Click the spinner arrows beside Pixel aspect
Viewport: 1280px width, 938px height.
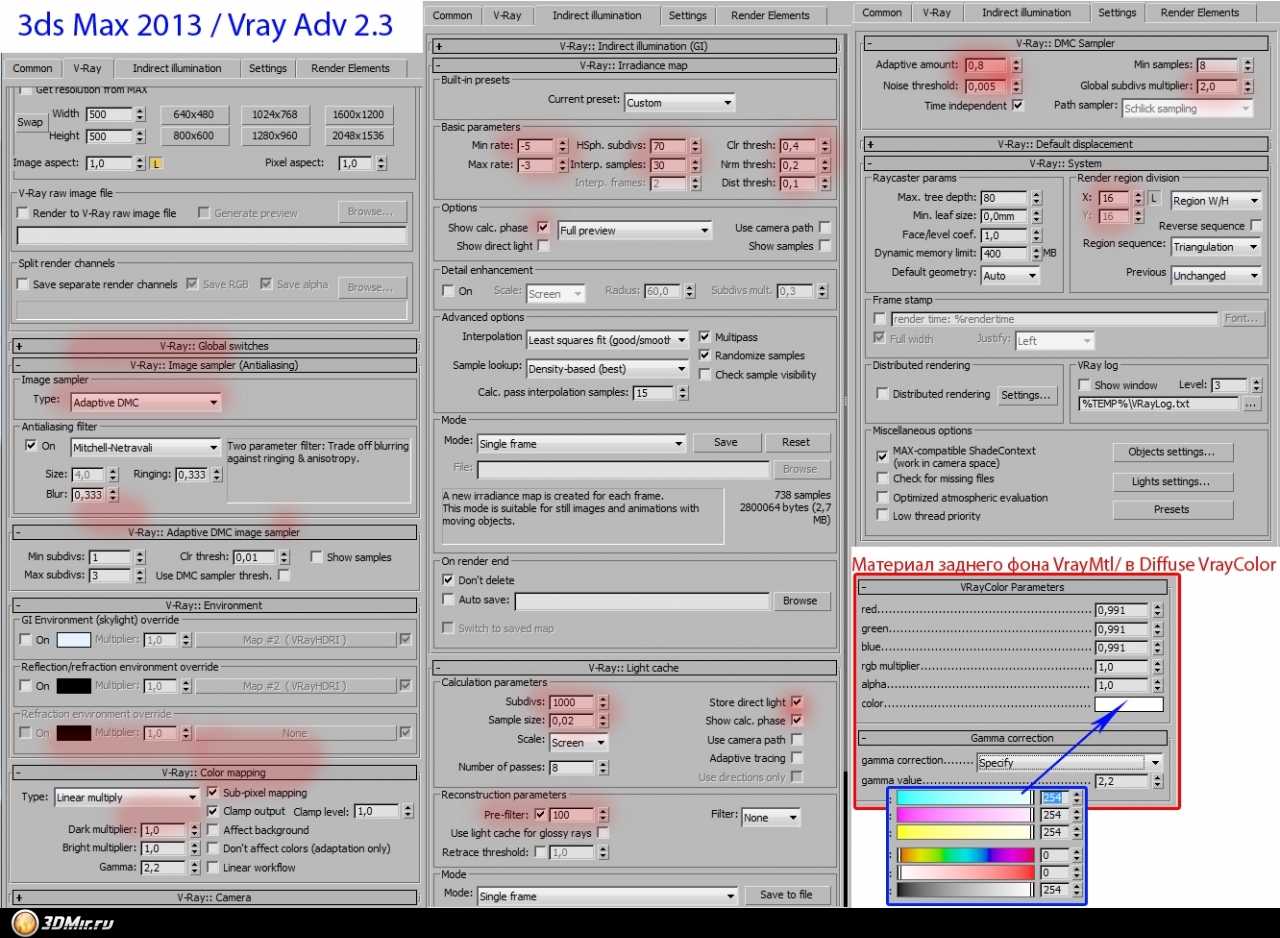(381, 164)
